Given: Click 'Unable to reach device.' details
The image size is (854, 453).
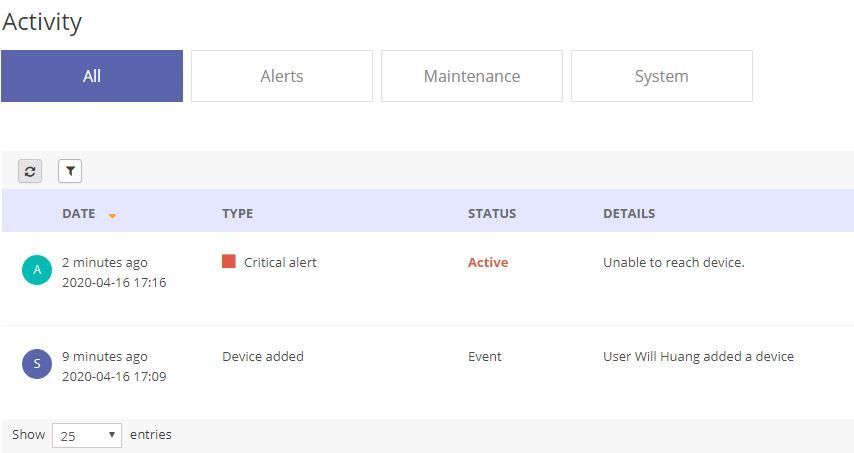Looking at the screenshot, I should (x=674, y=262).
